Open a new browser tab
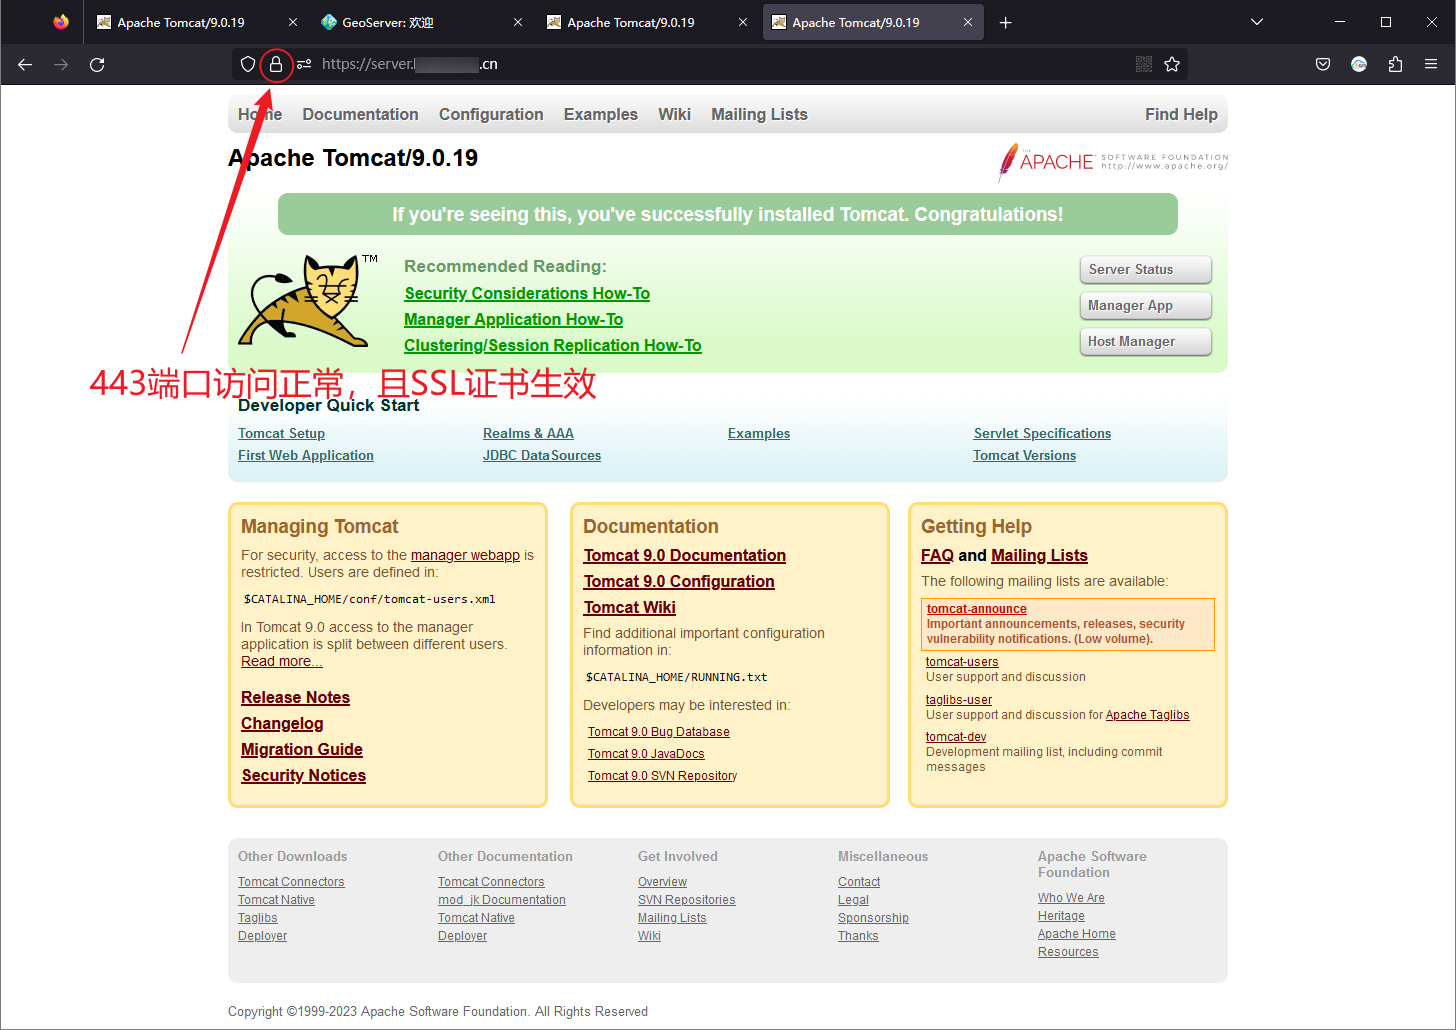 click(x=1006, y=22)
